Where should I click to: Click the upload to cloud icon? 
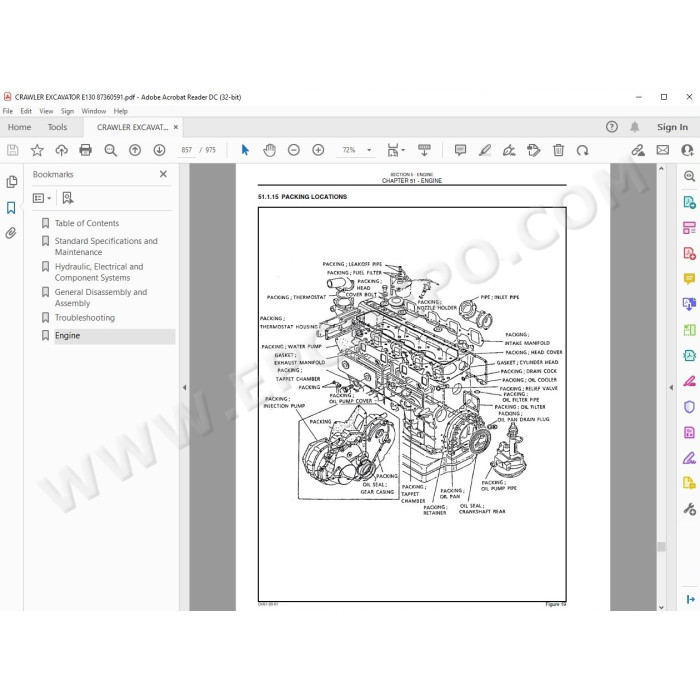point(62,150)
